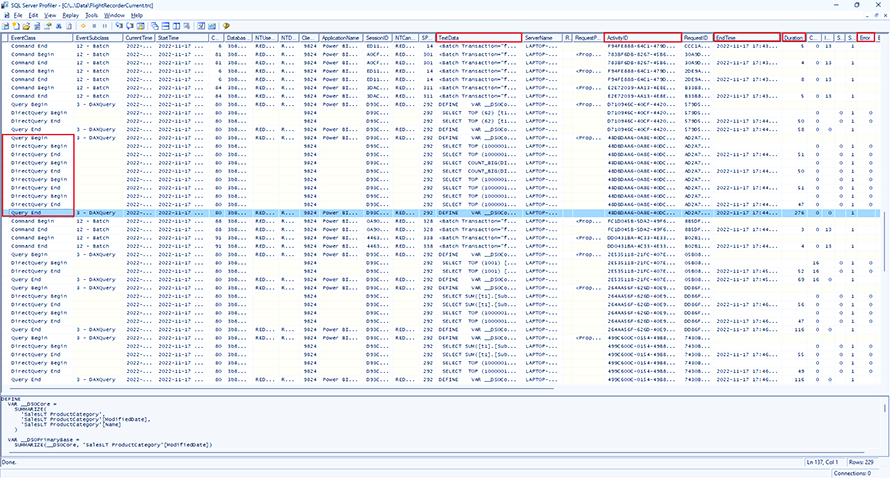Click the TextData column header

(x=479, y=37)
